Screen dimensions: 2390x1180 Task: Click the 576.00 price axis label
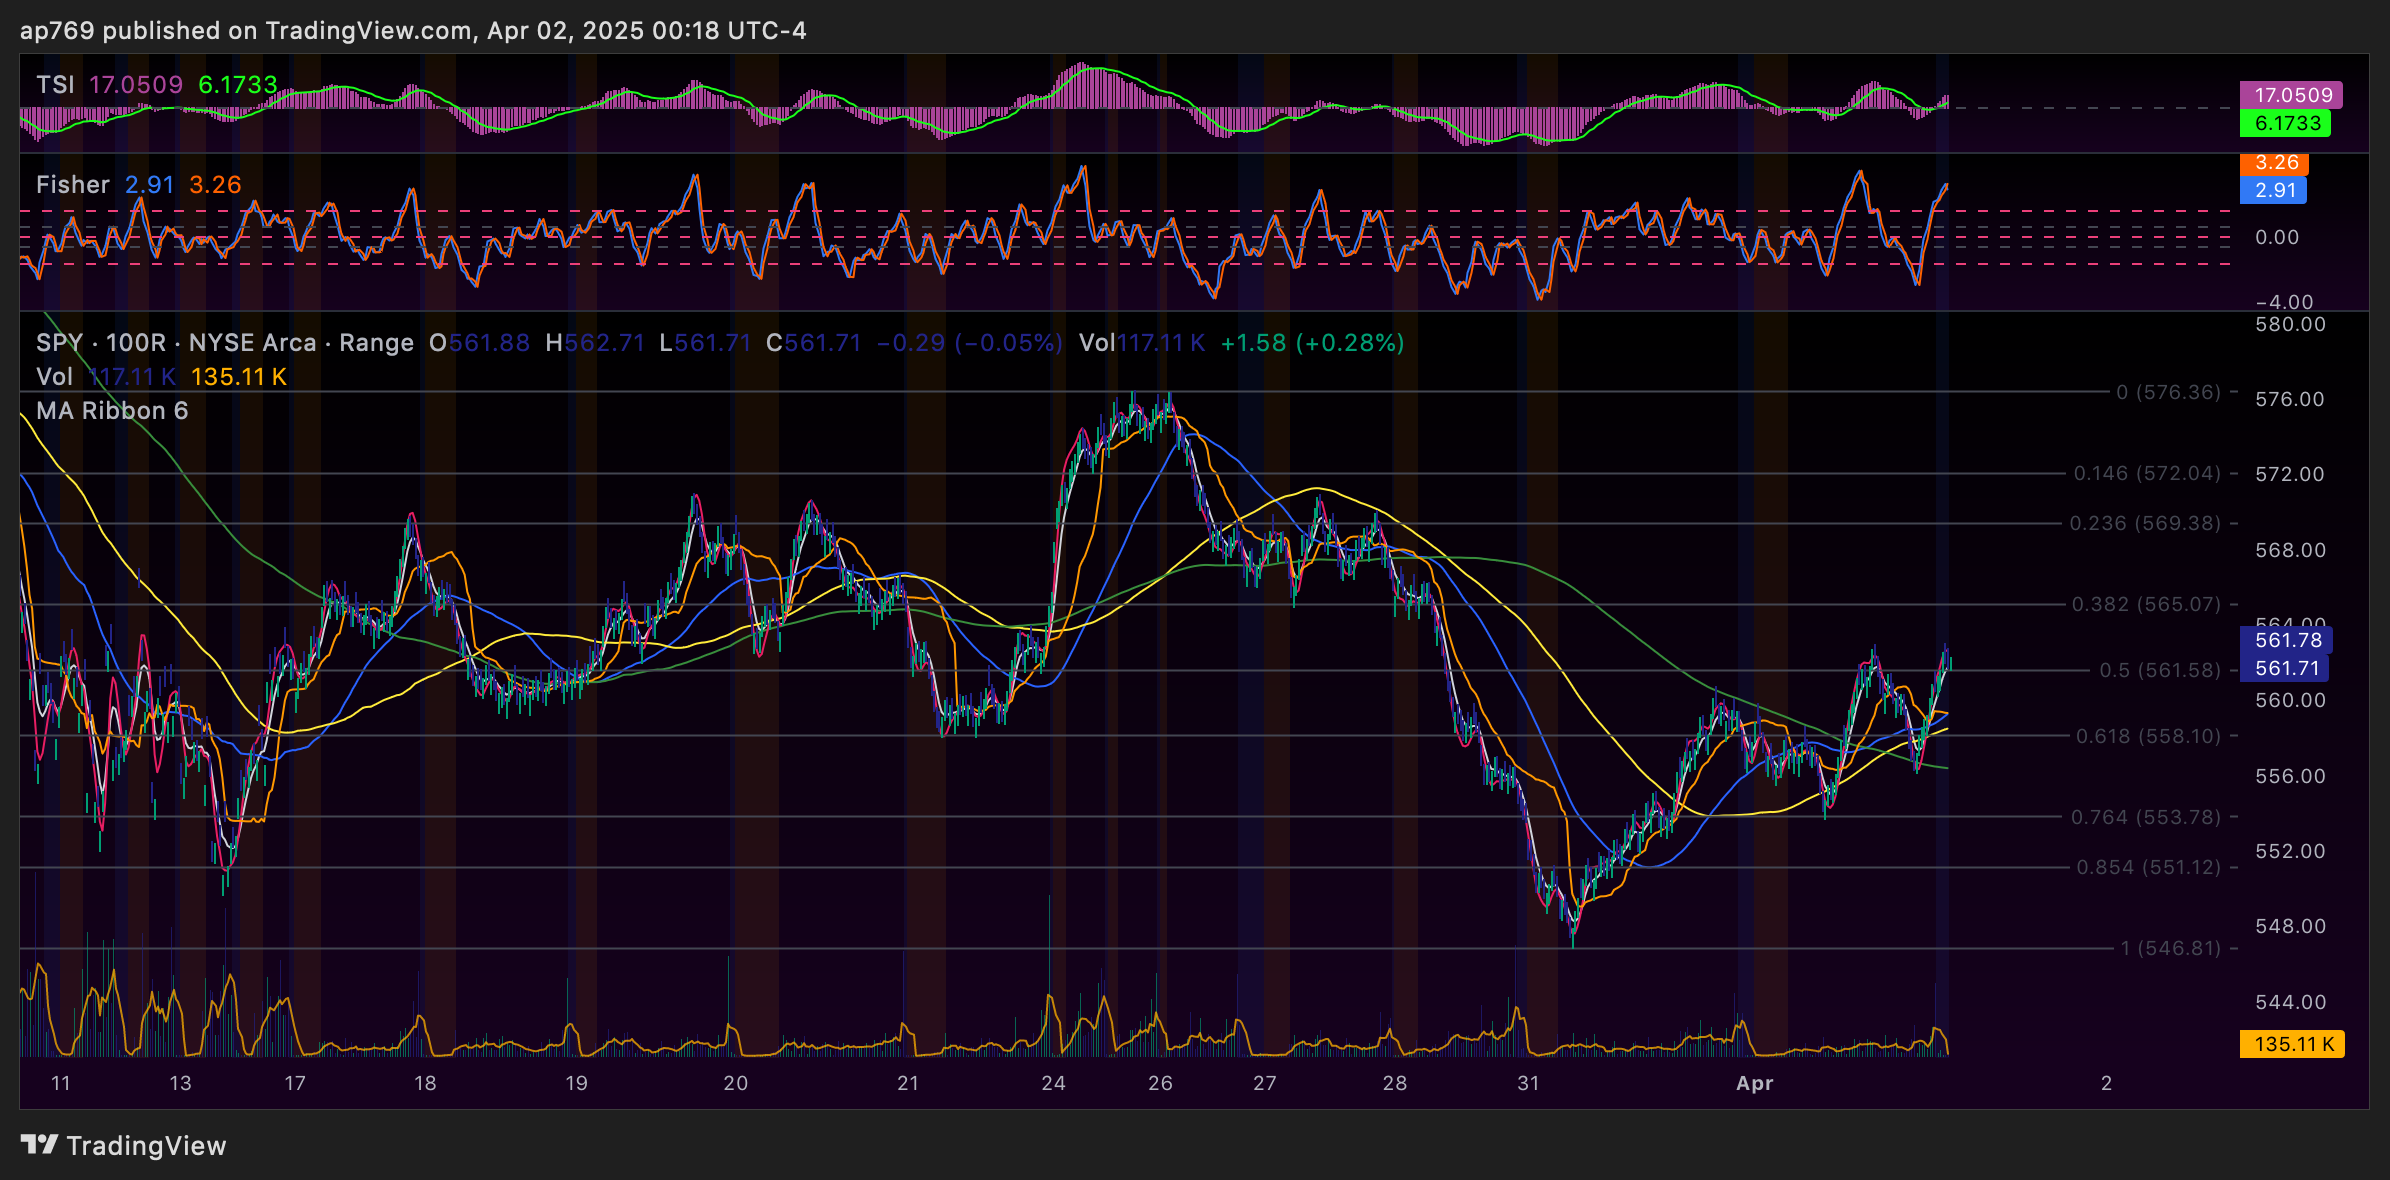(2290, 399)
